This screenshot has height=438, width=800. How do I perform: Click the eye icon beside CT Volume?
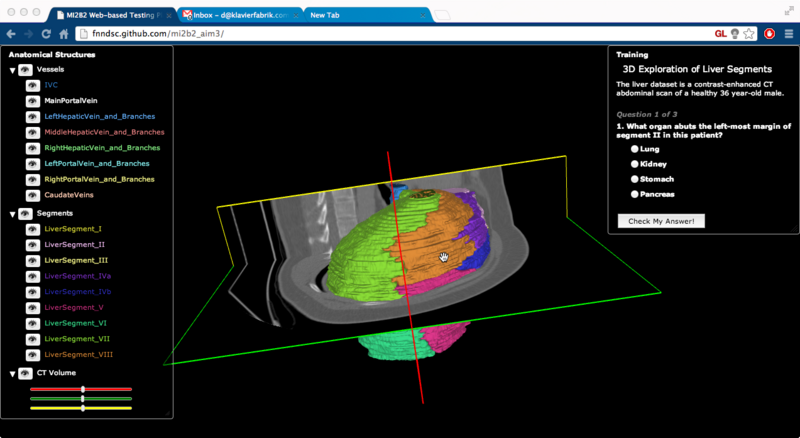click(25, 373)
